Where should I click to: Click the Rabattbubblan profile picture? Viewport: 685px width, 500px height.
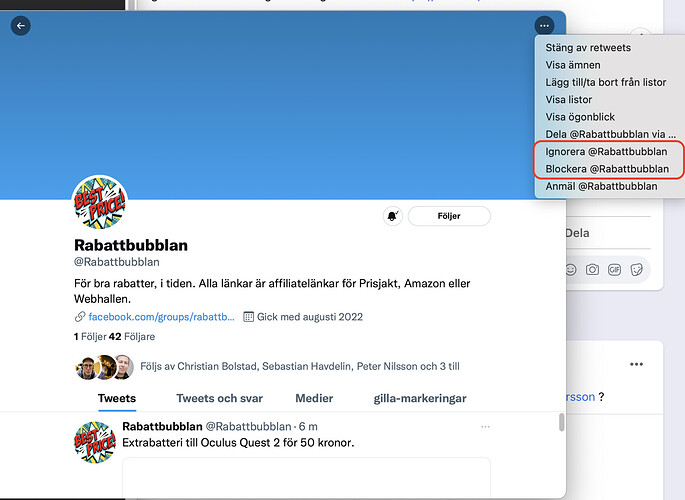pyautogui.click(x=100, y=202)
